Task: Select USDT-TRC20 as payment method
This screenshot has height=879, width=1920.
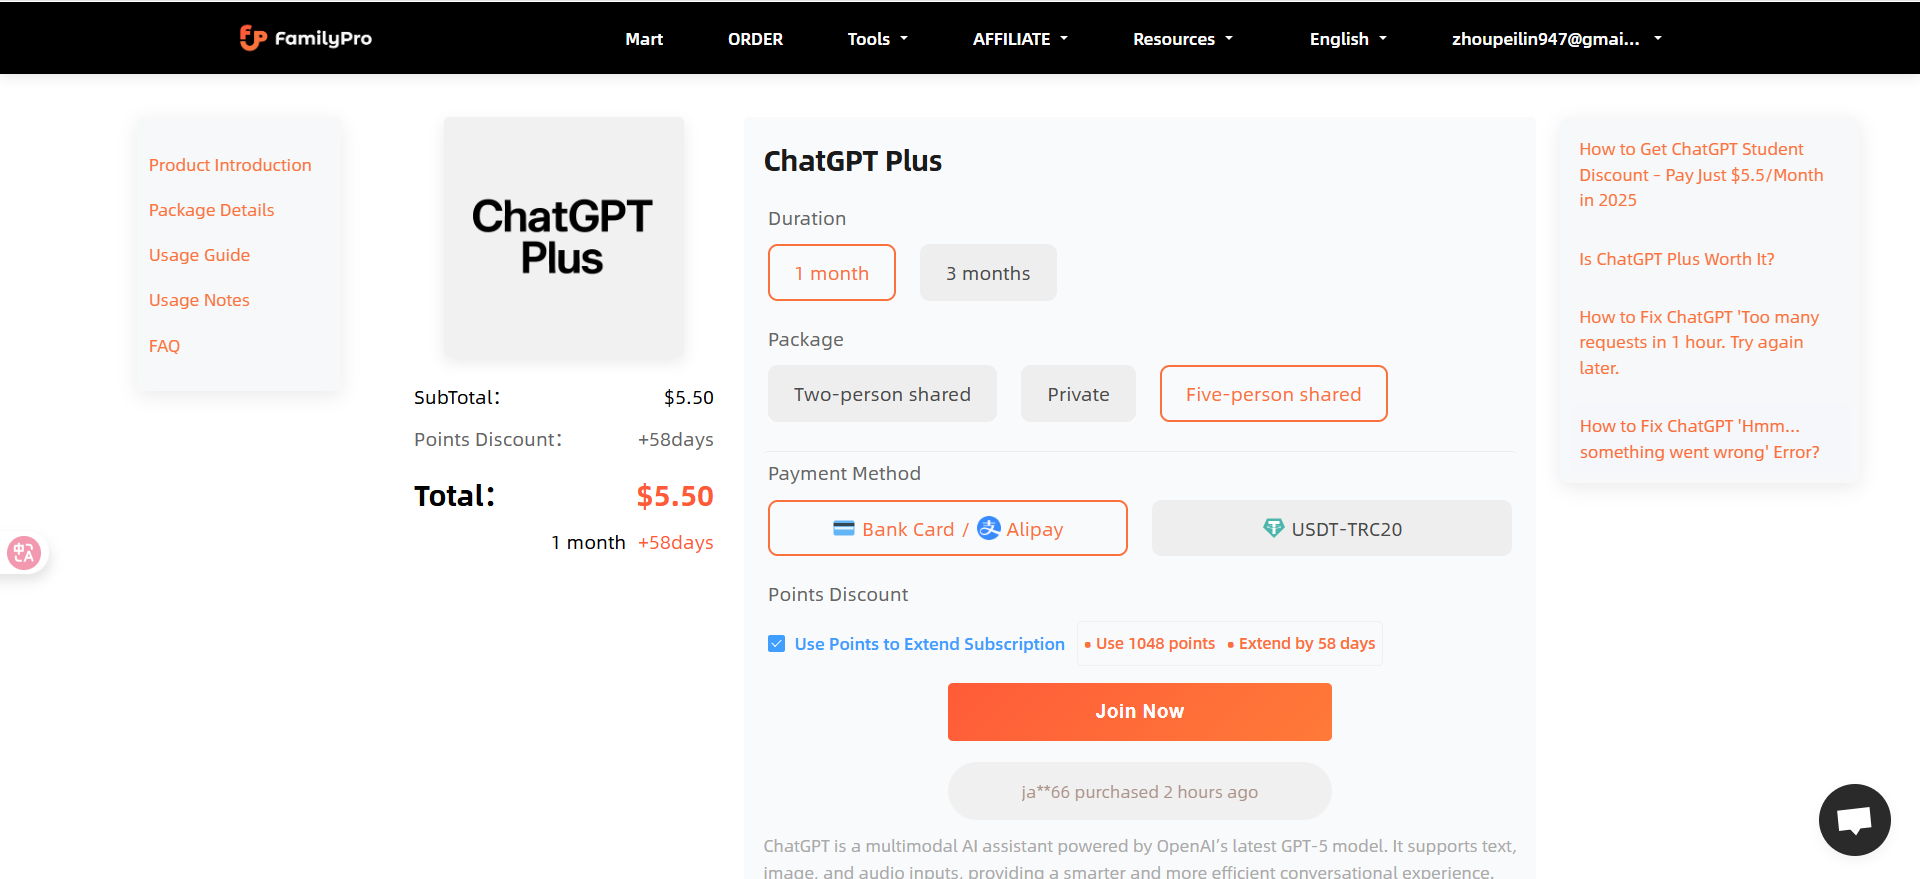Action: 1331,528
